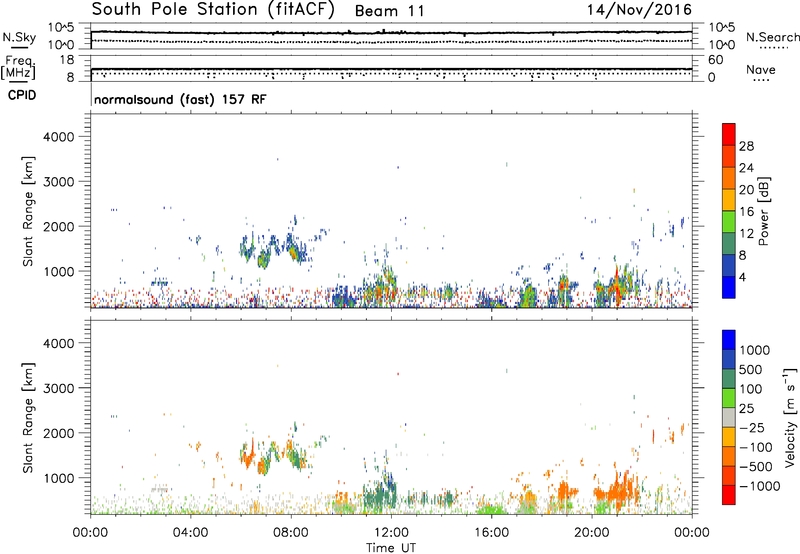
Task: Click the 08:00 time tick label
Action: point(291,533)
